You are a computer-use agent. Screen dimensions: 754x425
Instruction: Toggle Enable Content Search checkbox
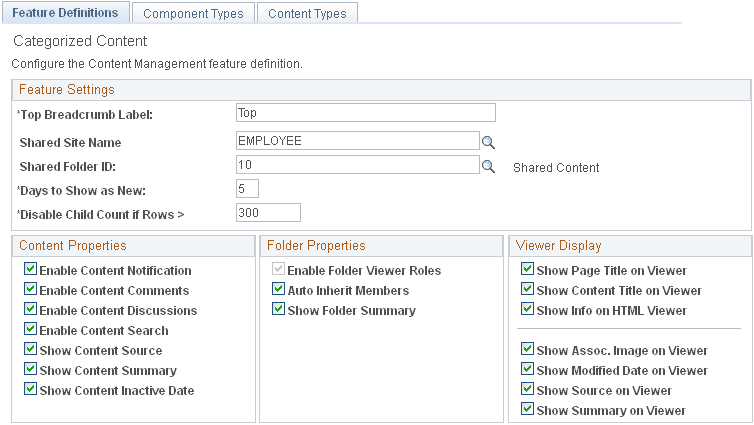tap(30, 330)
